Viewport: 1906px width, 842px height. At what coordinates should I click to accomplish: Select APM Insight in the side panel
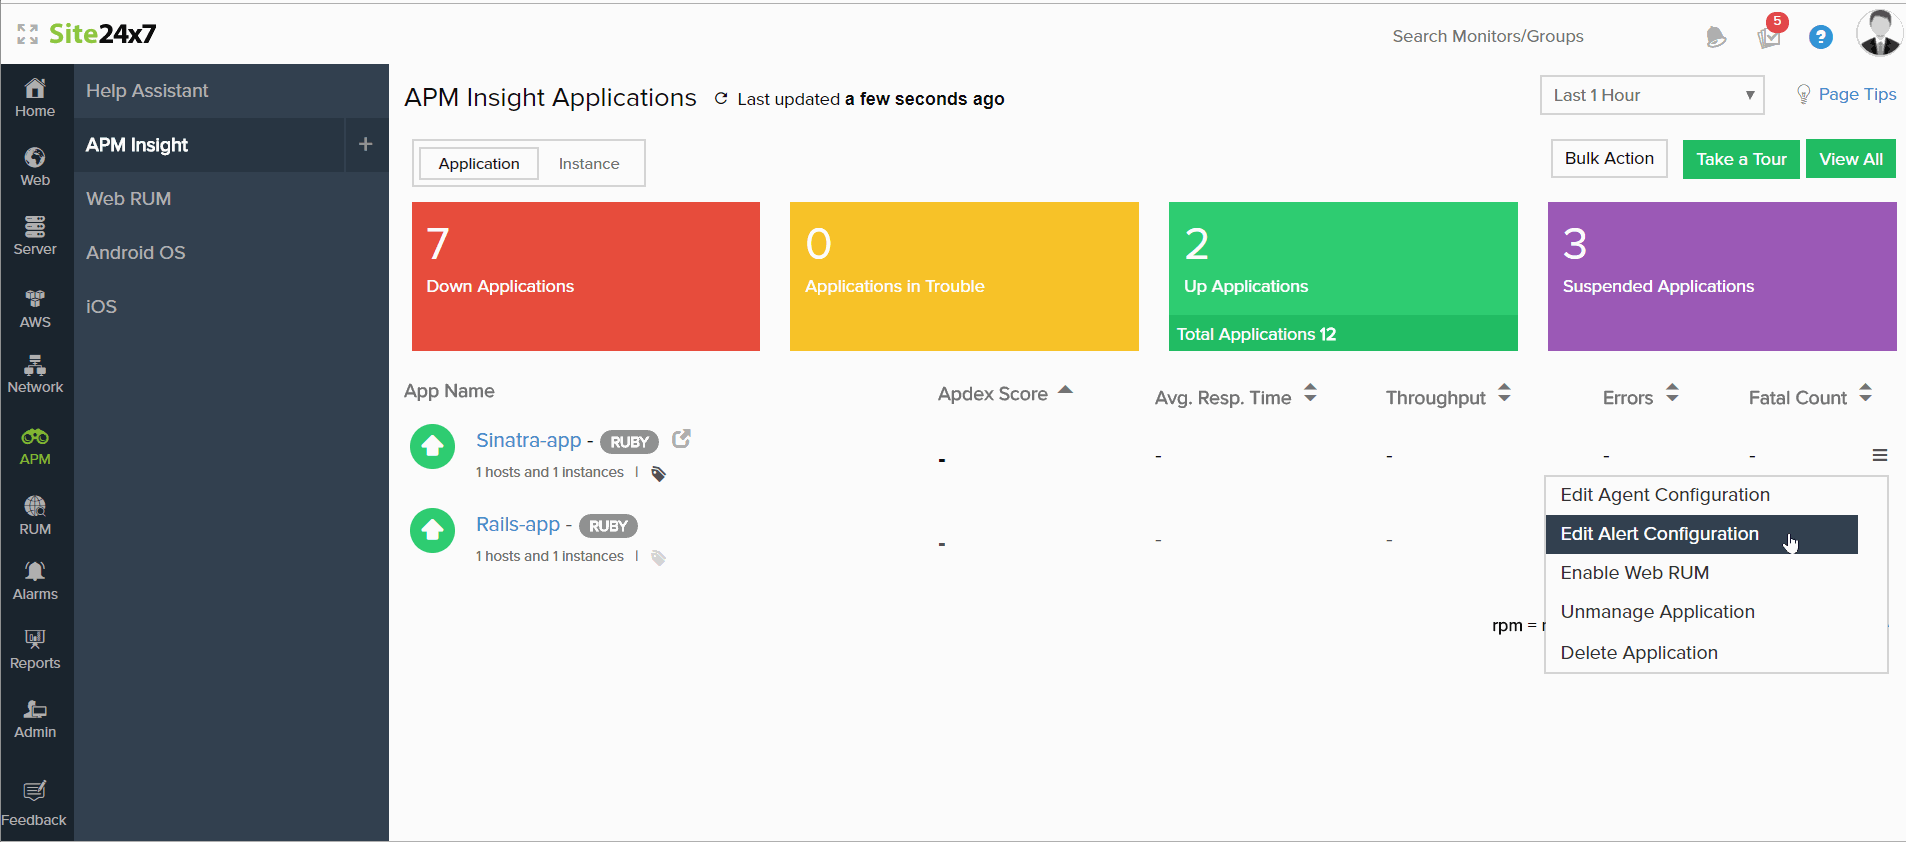[x=209, y=145]
